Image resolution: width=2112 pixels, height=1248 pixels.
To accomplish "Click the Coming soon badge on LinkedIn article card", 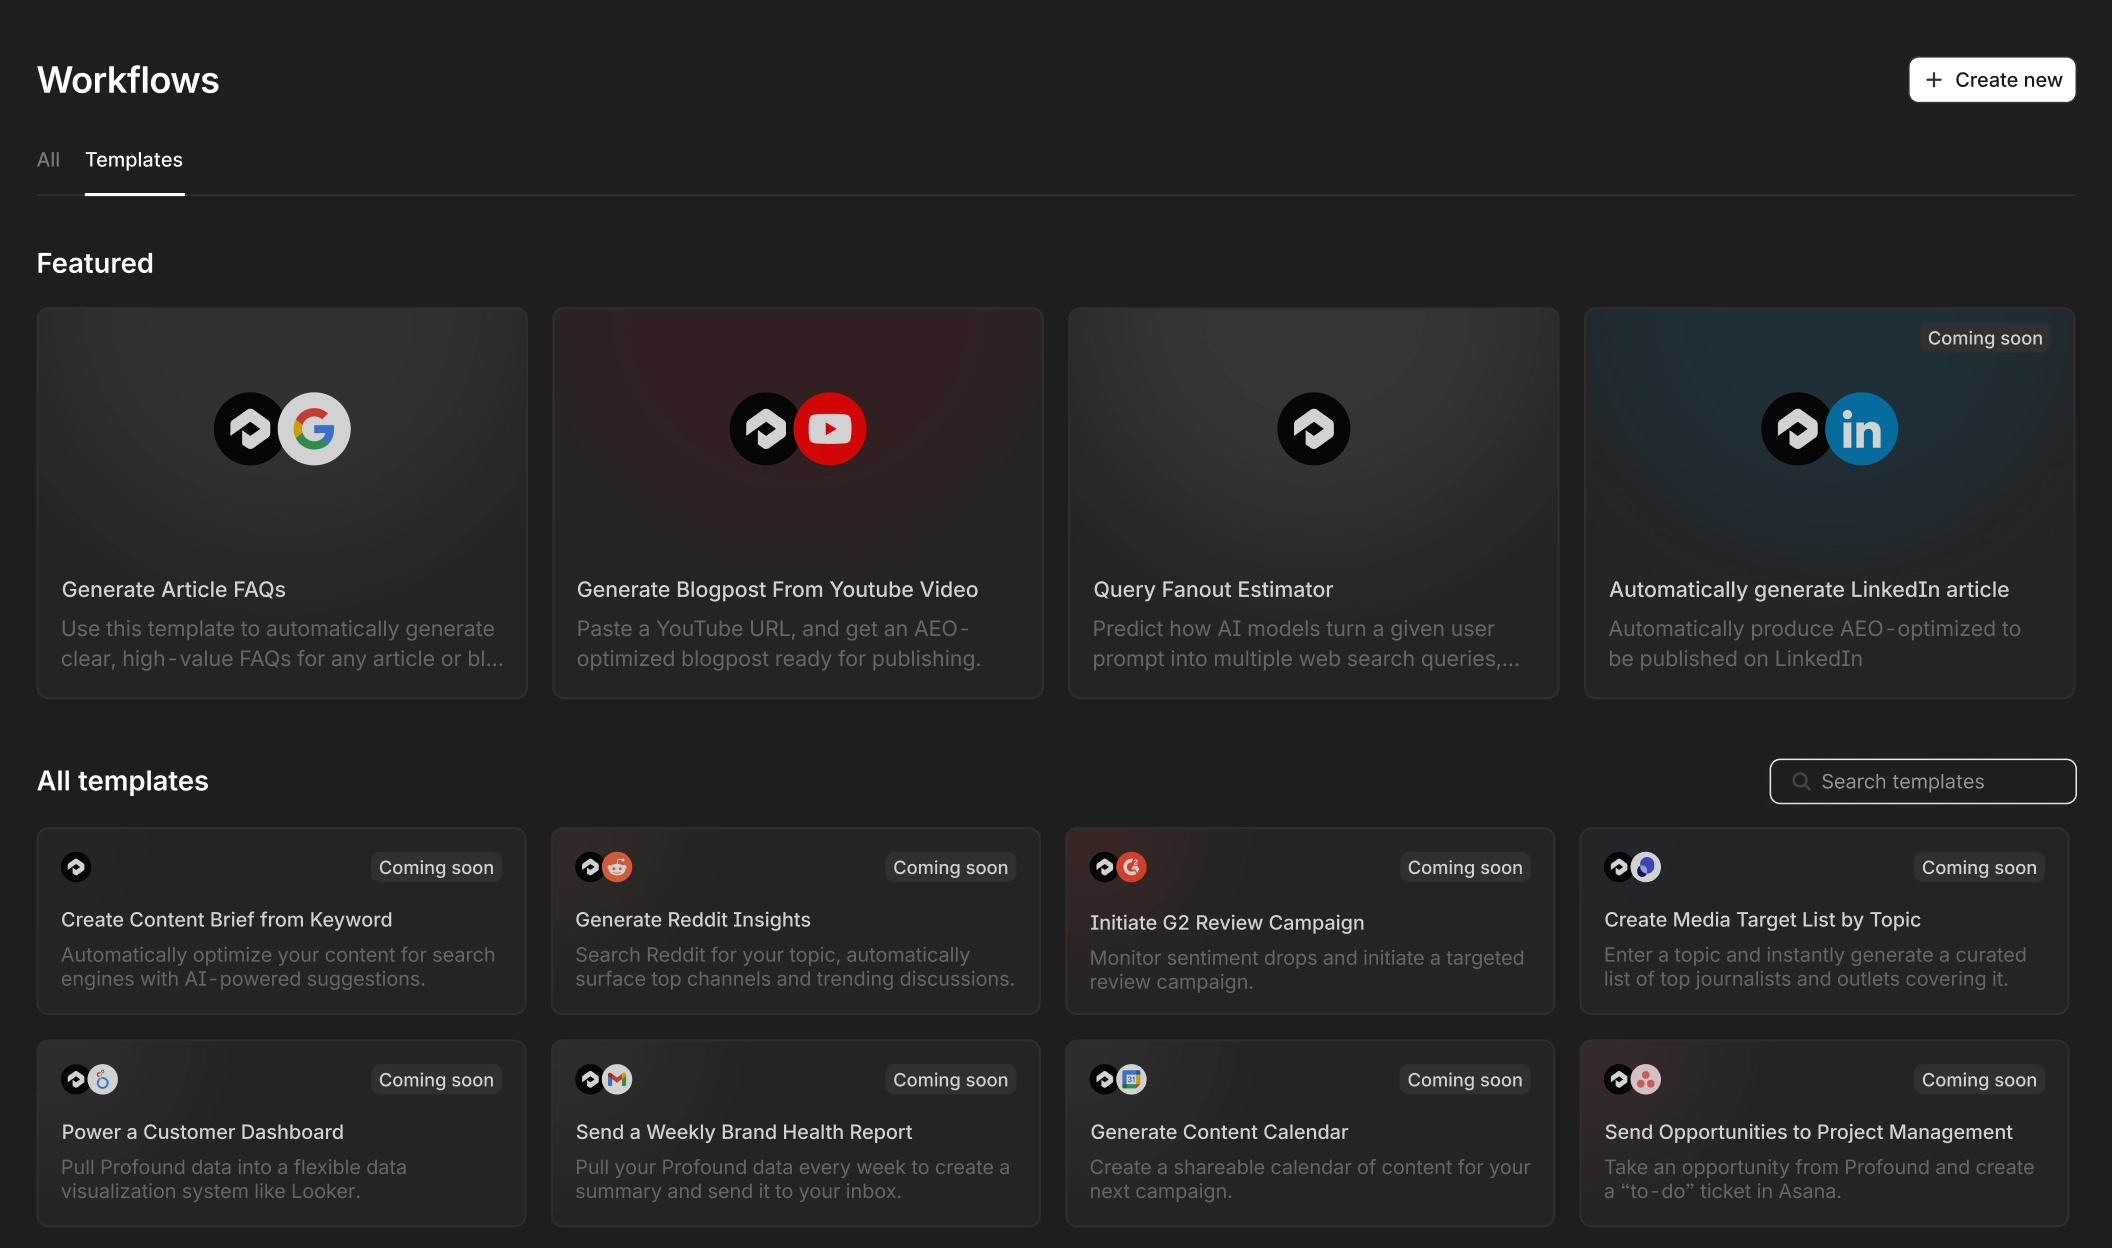I will click(x=1985, y=338).
